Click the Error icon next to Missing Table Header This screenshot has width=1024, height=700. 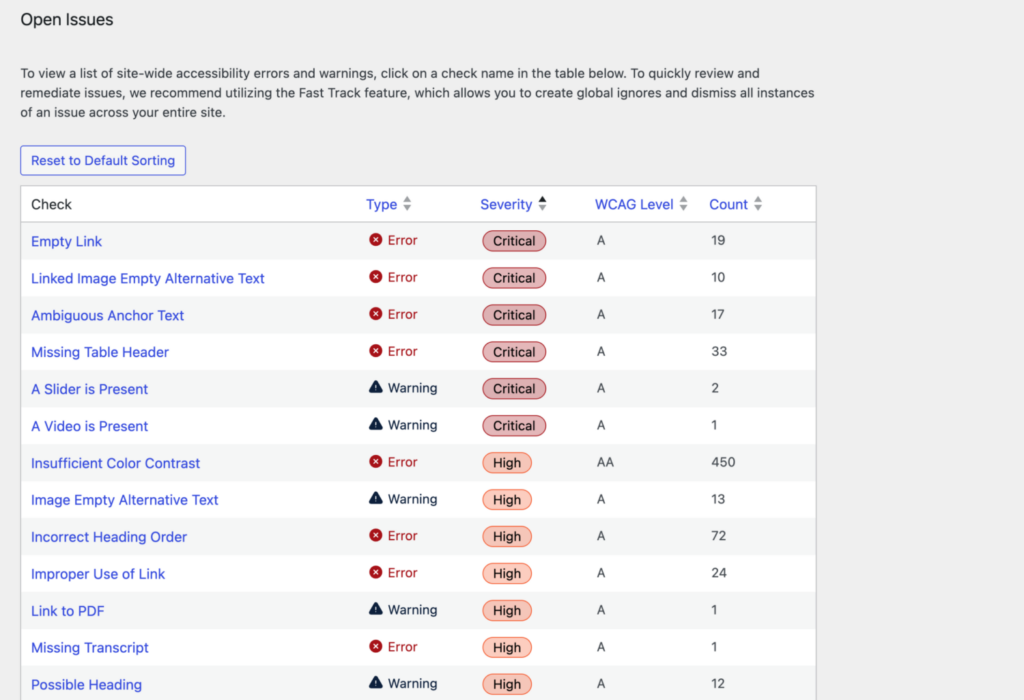point(373,351)
